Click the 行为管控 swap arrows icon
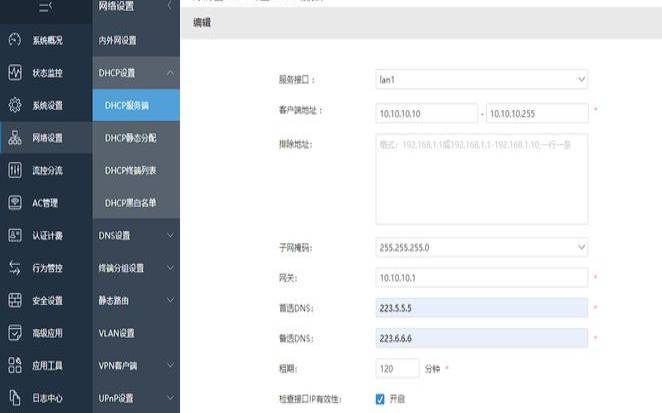 coord(15,268)
